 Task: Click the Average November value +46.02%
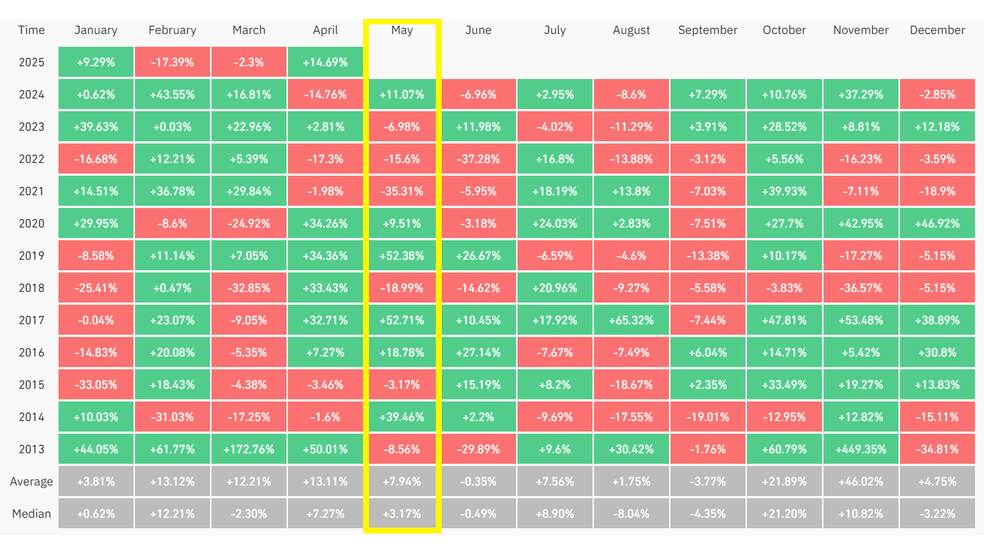click(x=861, y=481)
